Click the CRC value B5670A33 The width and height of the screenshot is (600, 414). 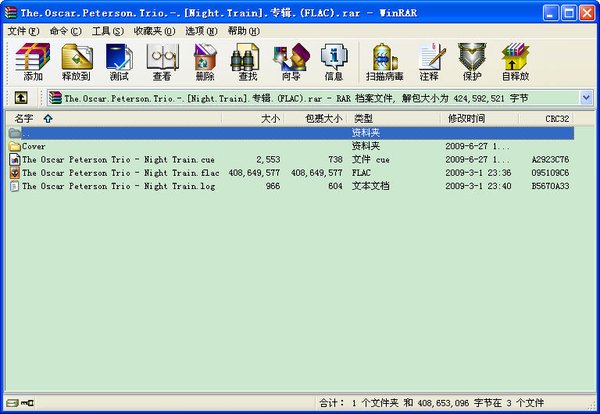(x=550, y=186)
